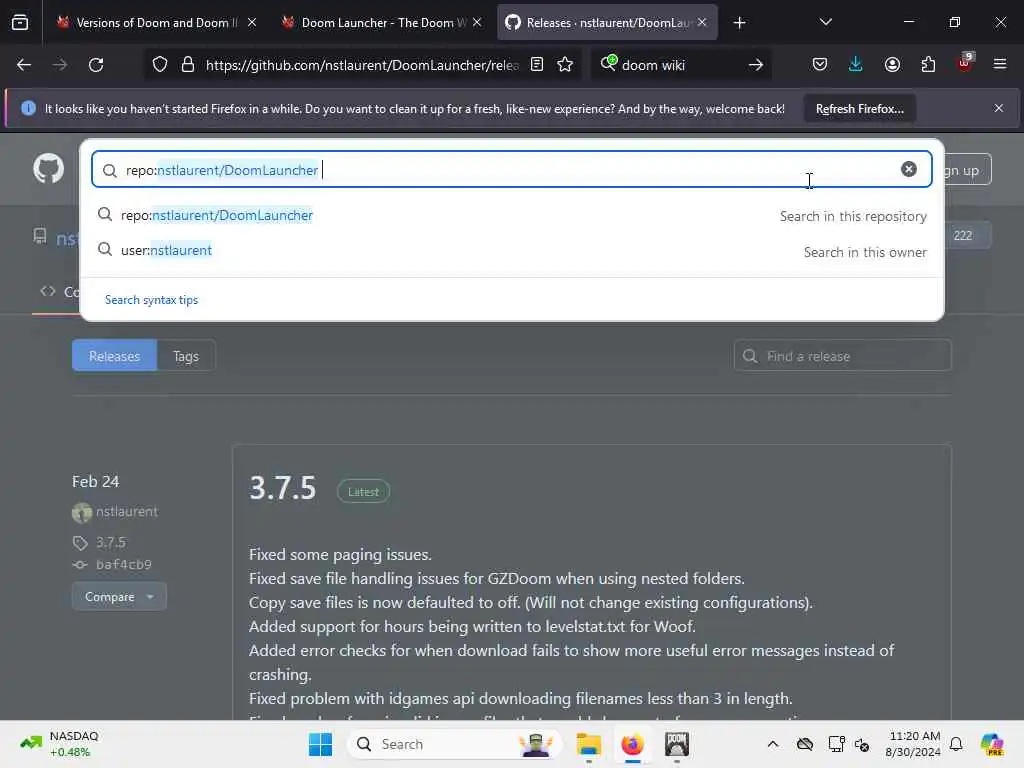Viewport: 1024px width, 768px height.
Task: Expand the Compare dropdown
Action: click(119, 597)
